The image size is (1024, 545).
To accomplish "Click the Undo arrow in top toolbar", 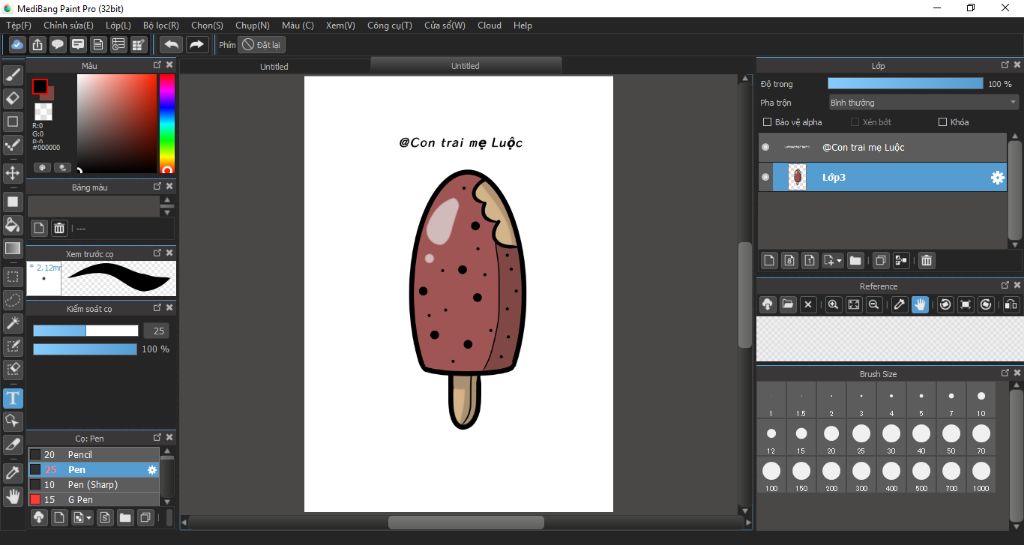I will point(172,44).
